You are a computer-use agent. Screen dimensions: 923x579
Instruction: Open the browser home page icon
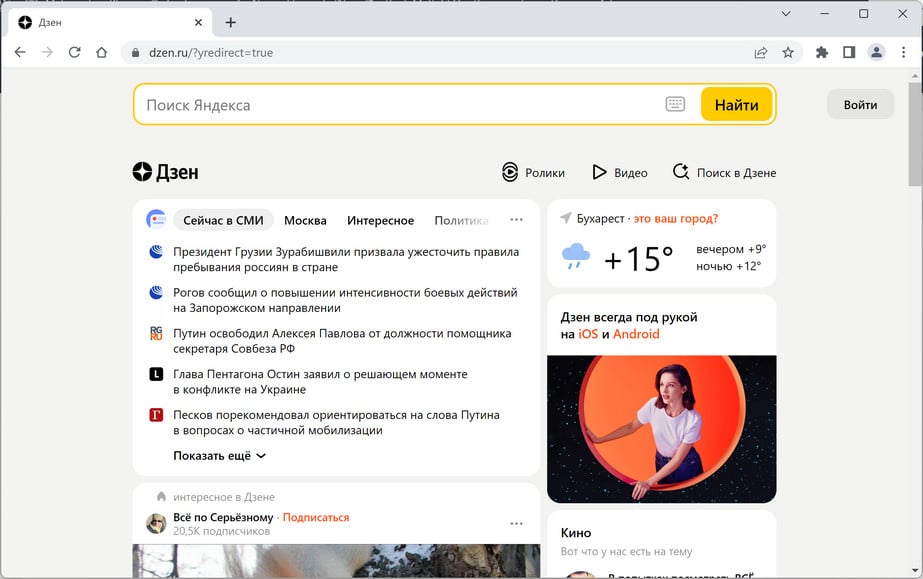coord(101,52)
